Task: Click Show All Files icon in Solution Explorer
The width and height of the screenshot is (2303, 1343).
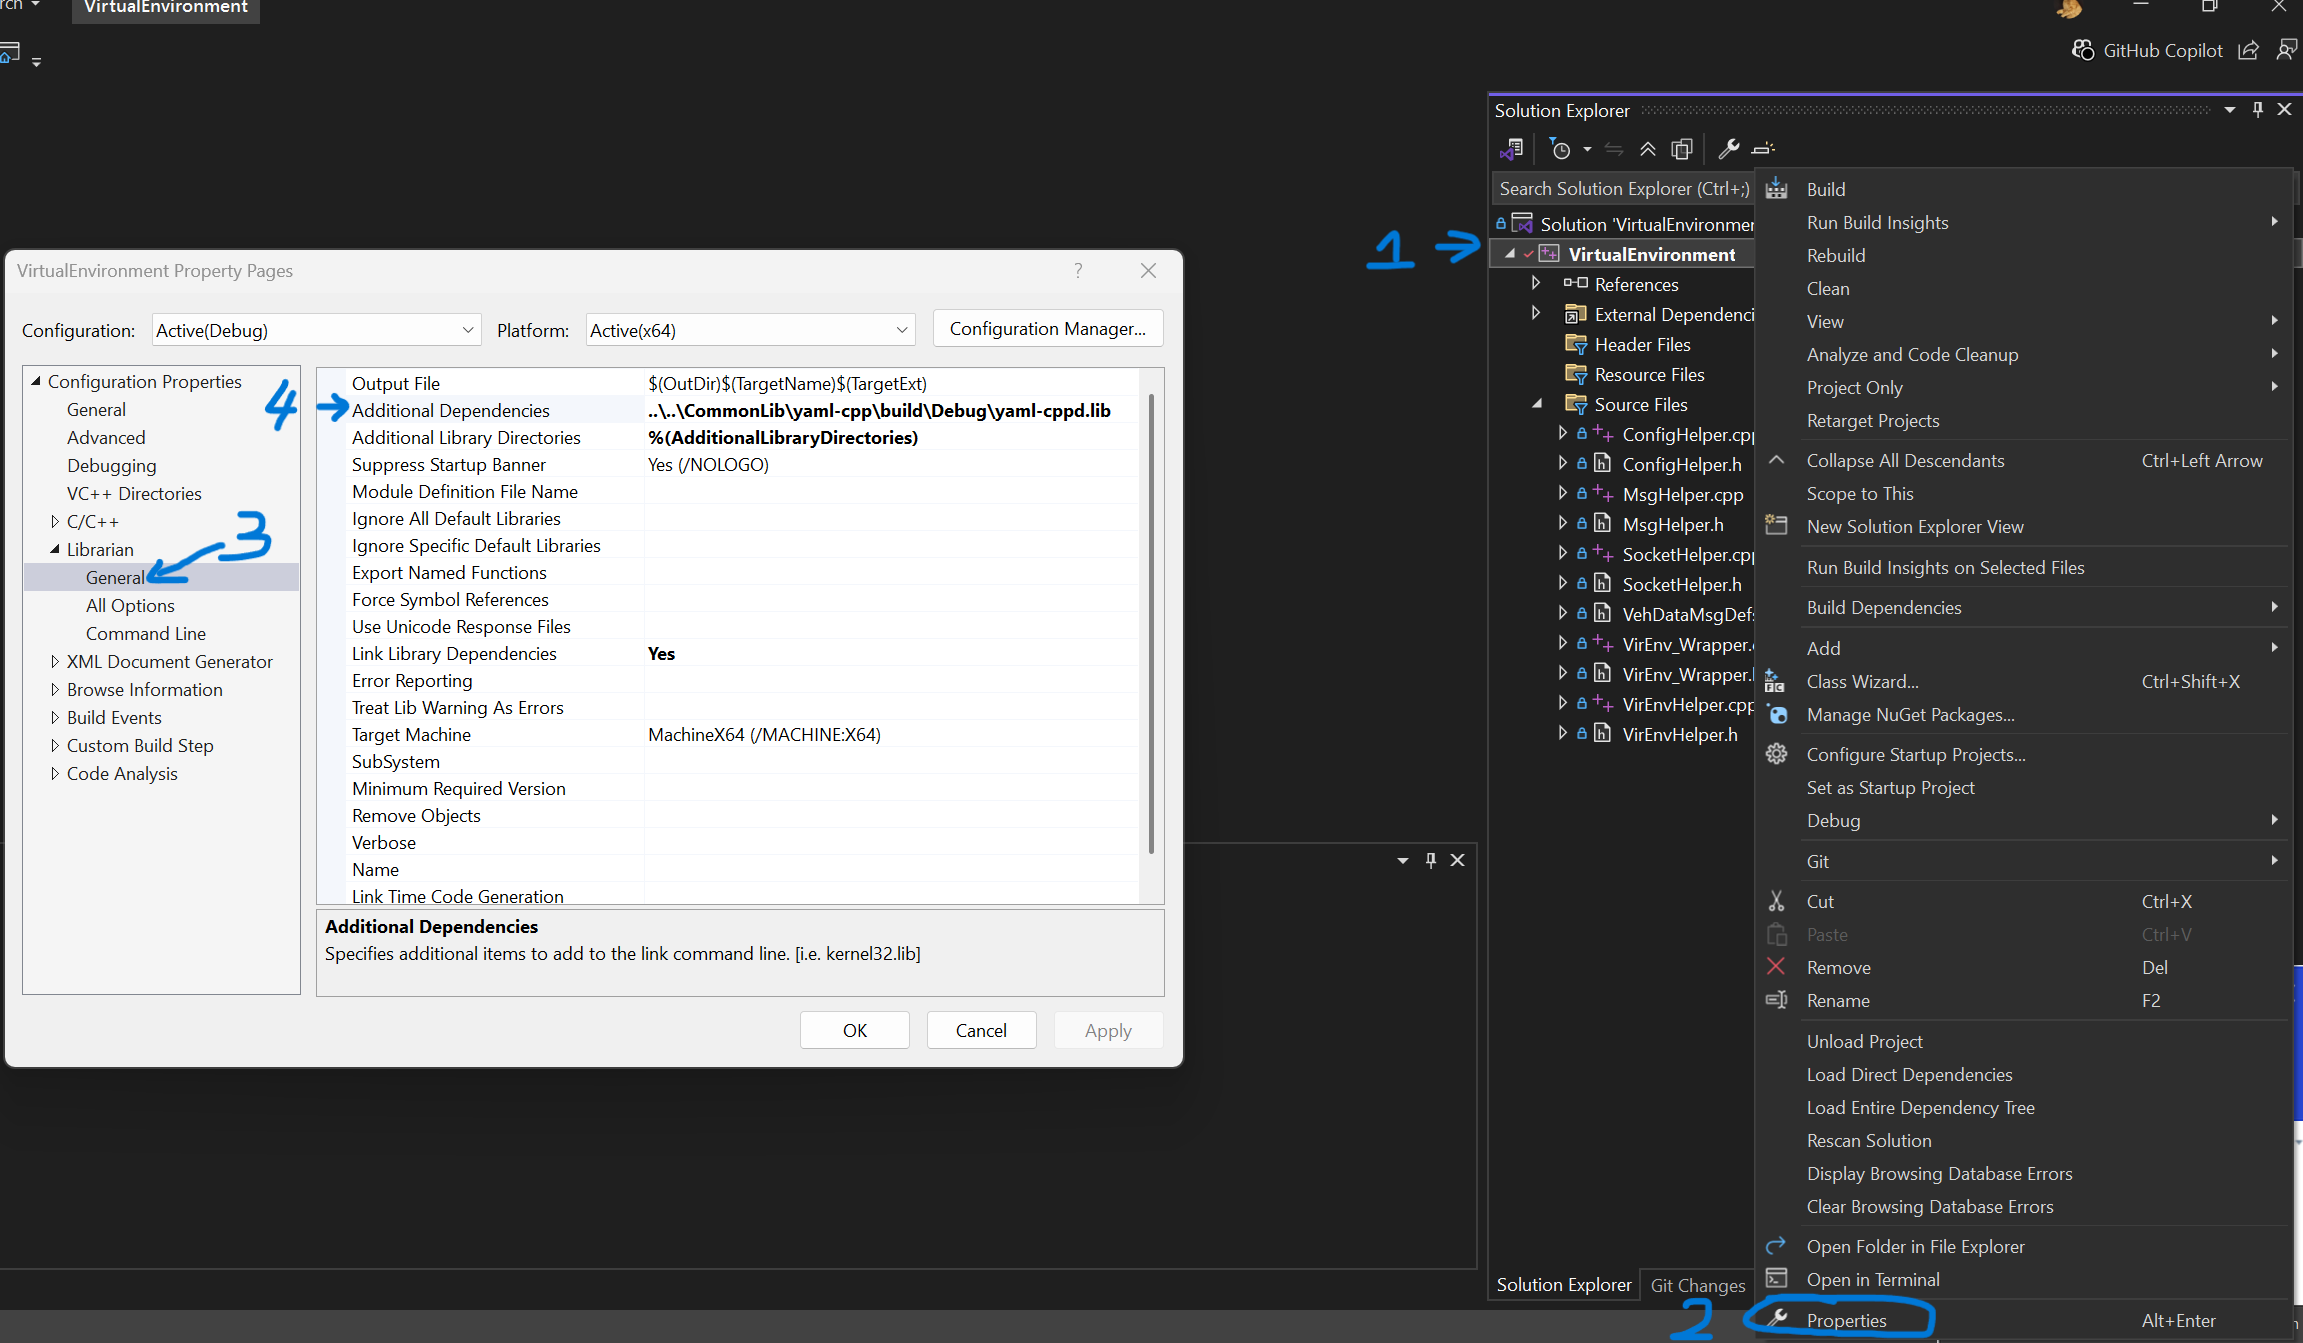Action: pos(1682,149)
